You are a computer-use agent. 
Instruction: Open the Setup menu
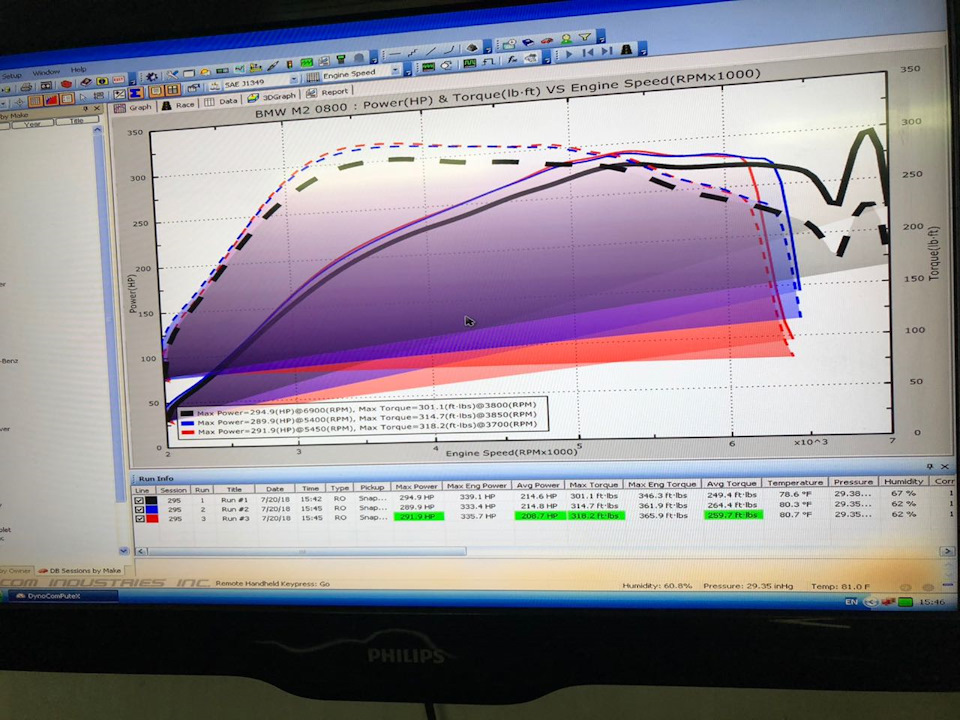coord(11,76)
